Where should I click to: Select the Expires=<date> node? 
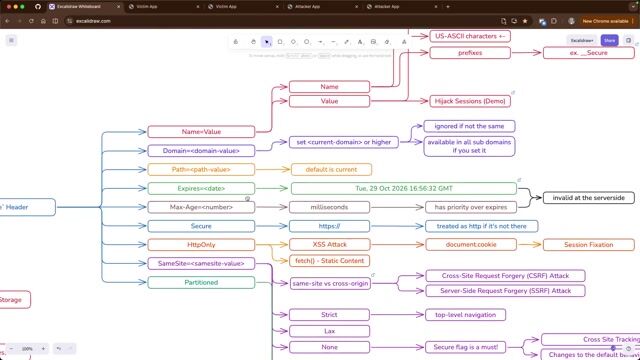pos(201,188)
